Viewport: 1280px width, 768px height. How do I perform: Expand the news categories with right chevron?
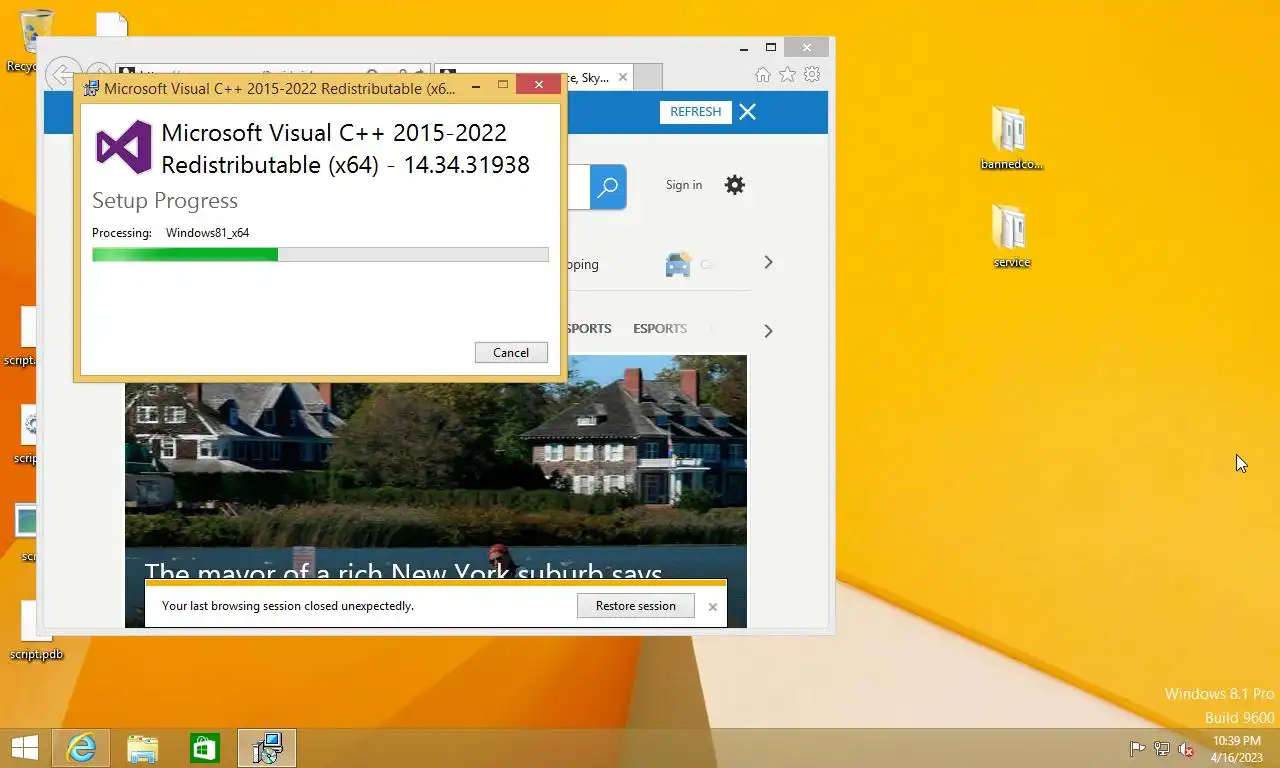[x=768, y=330]
